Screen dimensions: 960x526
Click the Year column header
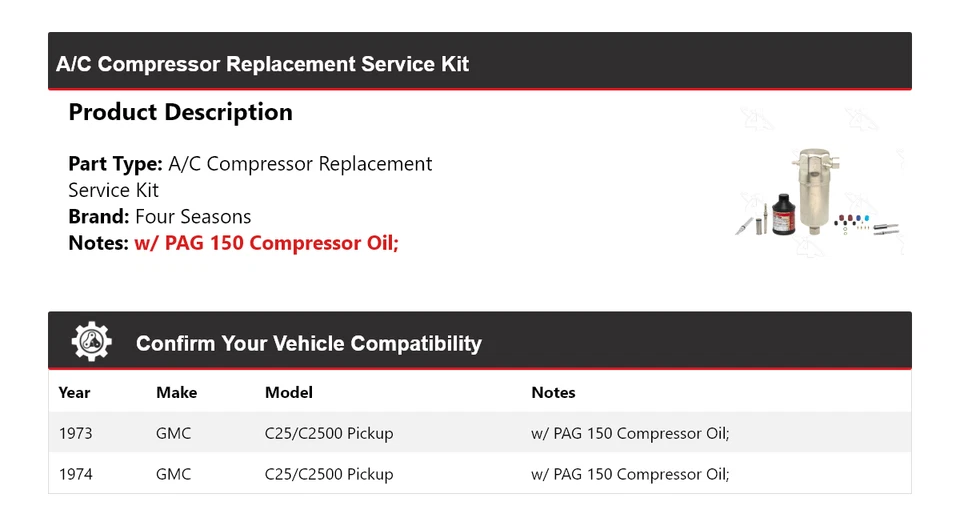pos(74,392)
